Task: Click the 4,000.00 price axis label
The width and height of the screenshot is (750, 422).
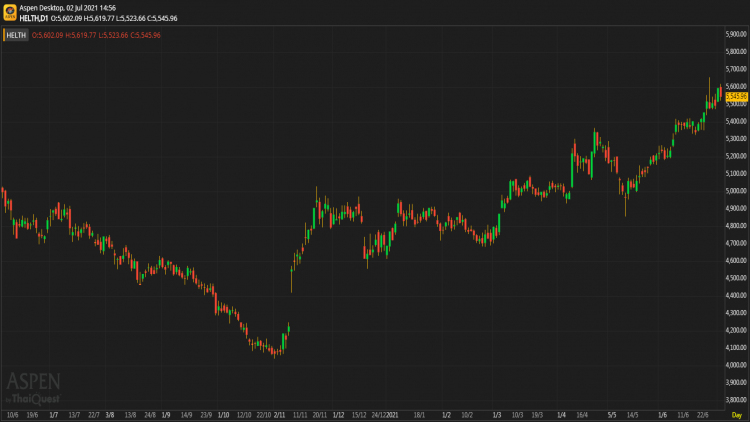Action: [736, 365]
